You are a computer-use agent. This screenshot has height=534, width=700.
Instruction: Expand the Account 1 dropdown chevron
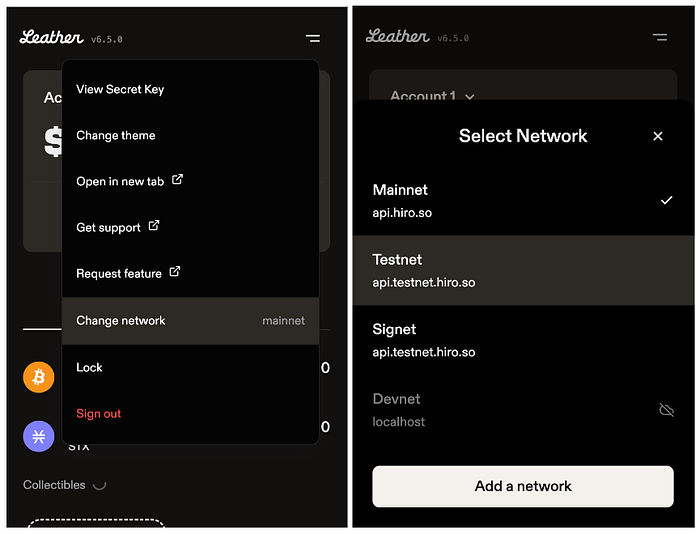point(470,96)
